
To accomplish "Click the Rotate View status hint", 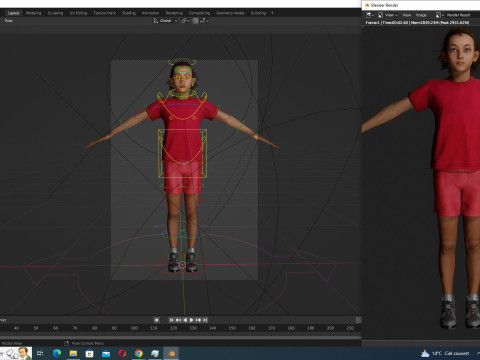I will pyautogui.click(x=12, y=343).
